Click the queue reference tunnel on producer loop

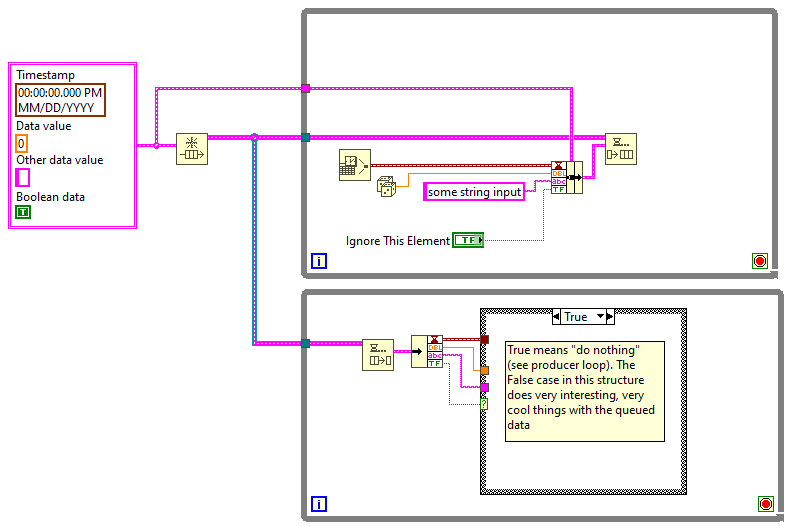click(305, 137)
